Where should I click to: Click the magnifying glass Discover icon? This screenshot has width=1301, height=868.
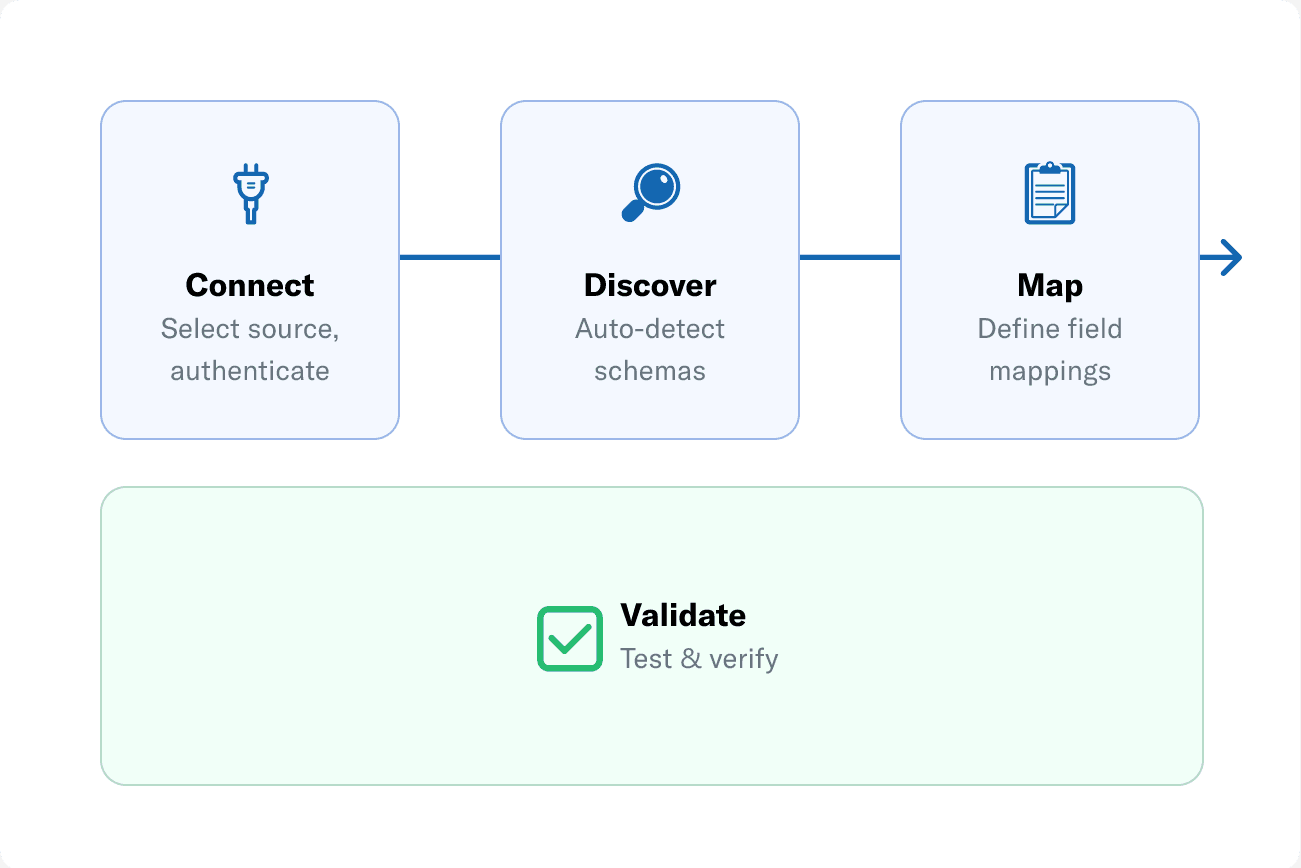(x=650, y=194)
